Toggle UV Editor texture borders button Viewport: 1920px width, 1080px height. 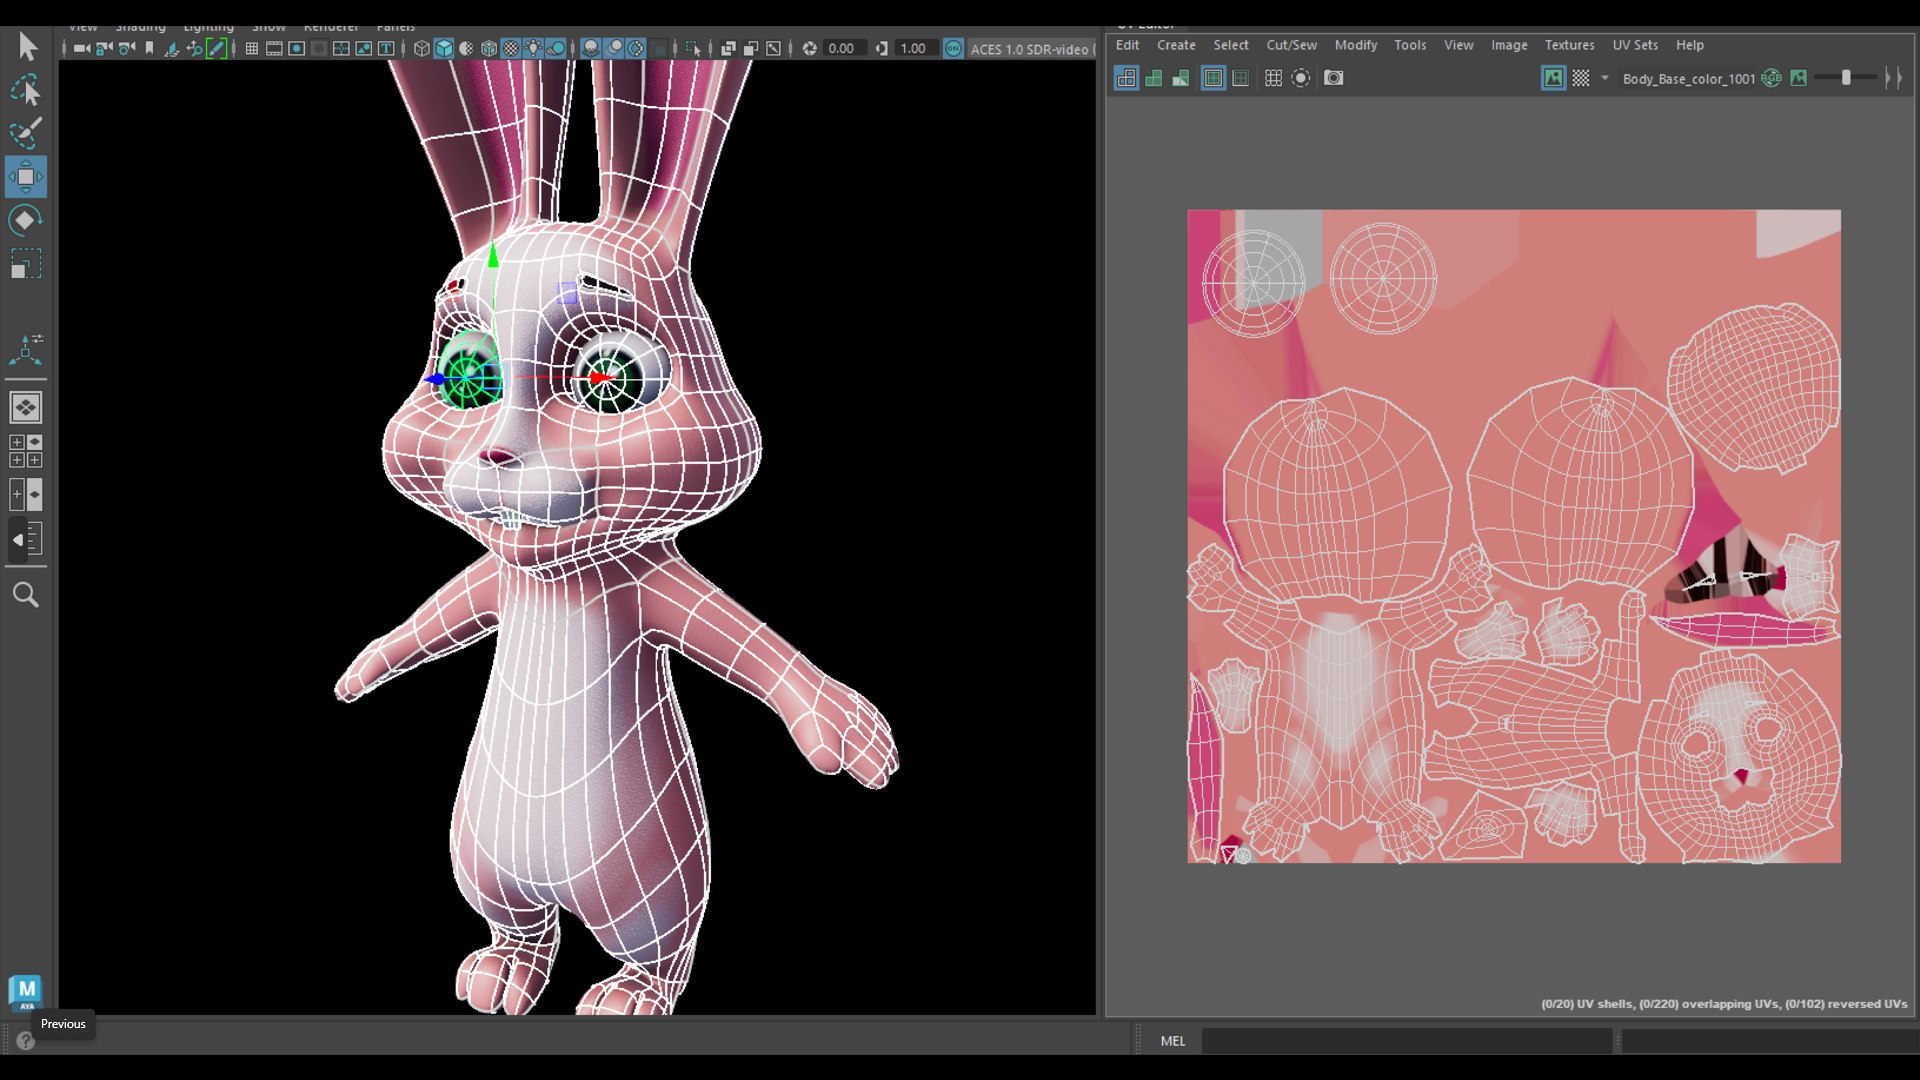pyautogui.click(x=1213, y=78)
